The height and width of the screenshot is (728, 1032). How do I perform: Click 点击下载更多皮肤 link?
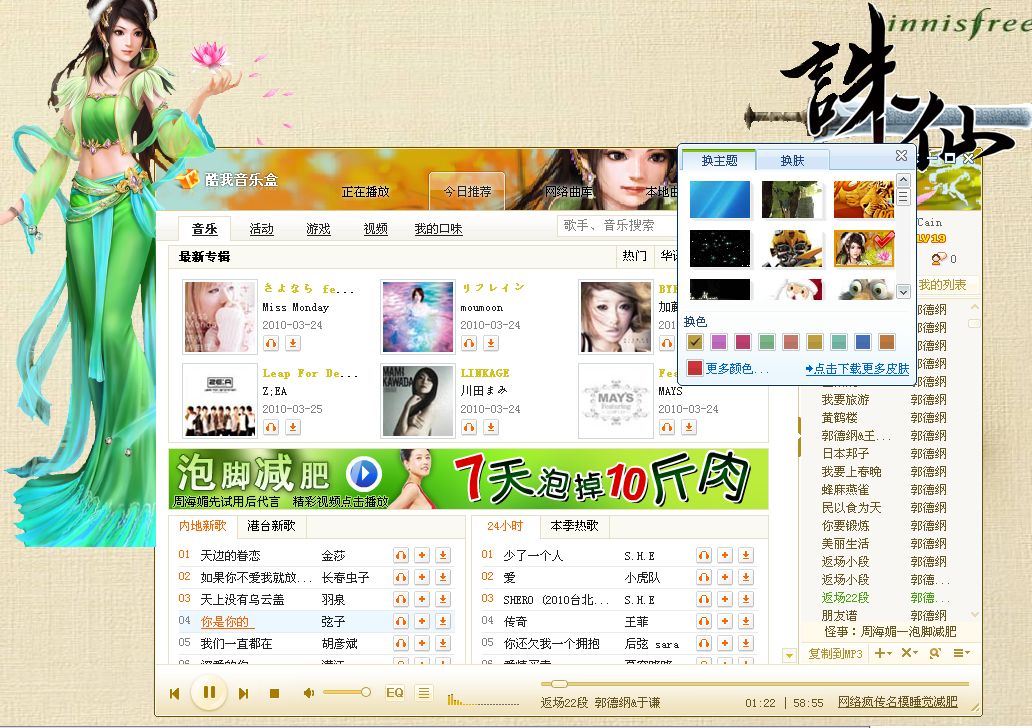click(857, 369)
